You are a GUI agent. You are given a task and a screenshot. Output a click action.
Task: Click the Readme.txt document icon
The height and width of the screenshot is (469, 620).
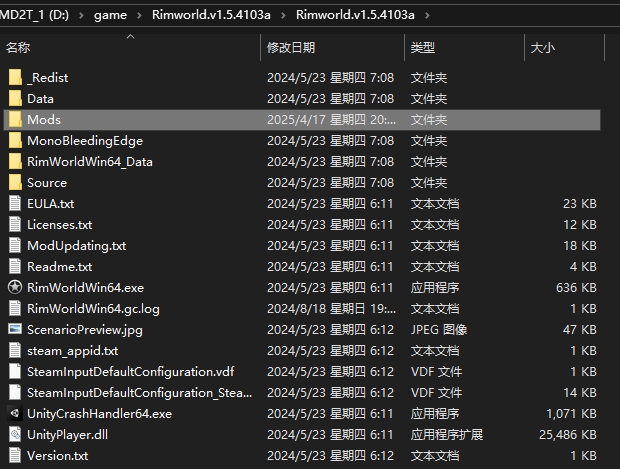tap(15, 266)
